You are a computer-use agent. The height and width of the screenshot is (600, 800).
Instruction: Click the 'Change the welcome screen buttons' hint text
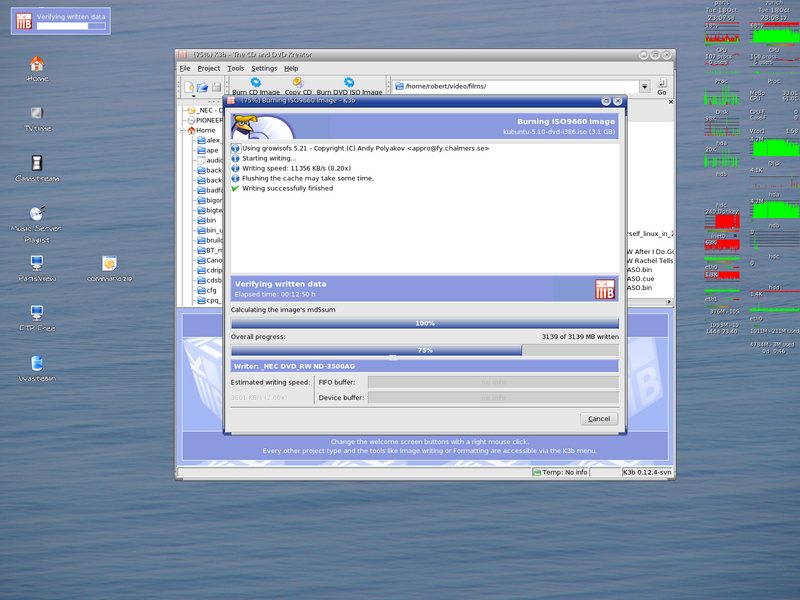pyautogui.click(x=430, y=442)
